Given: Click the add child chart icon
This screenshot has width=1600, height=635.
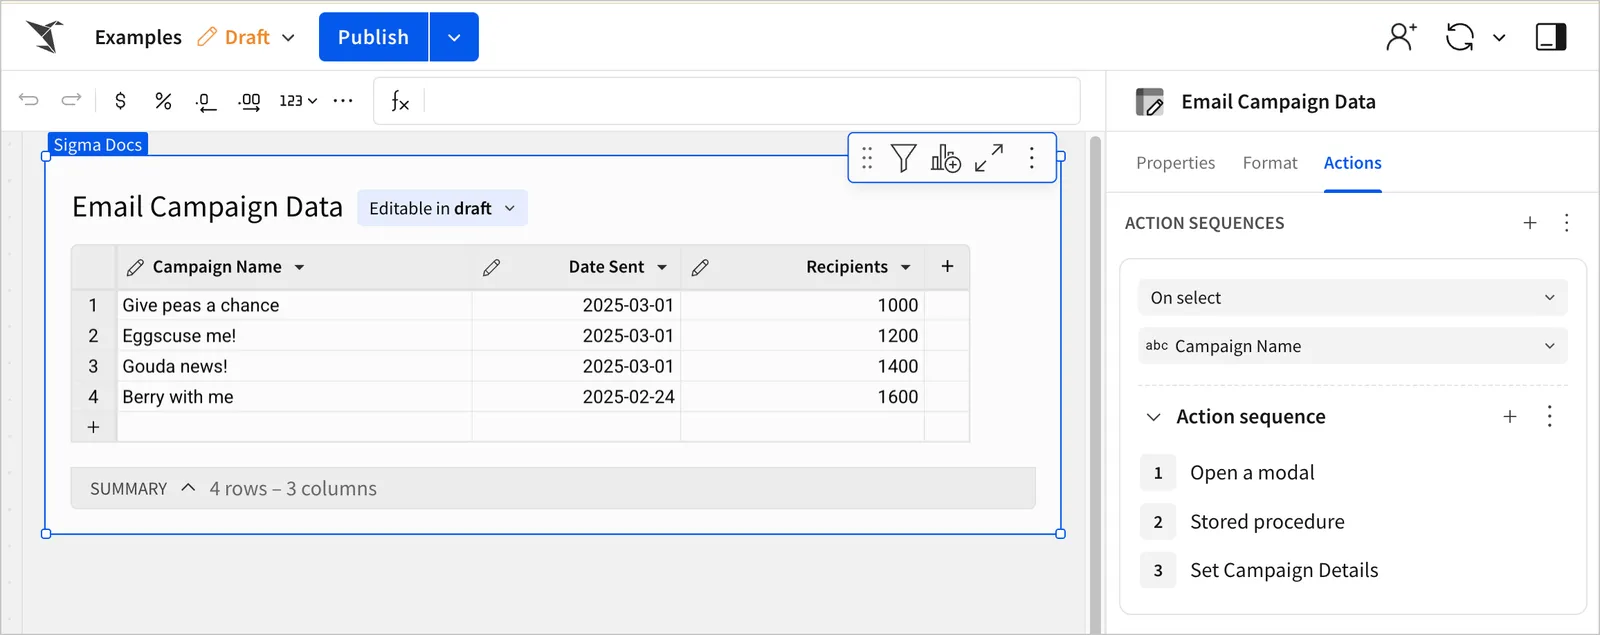Looking at the screenshot, I should click(946, 158).
